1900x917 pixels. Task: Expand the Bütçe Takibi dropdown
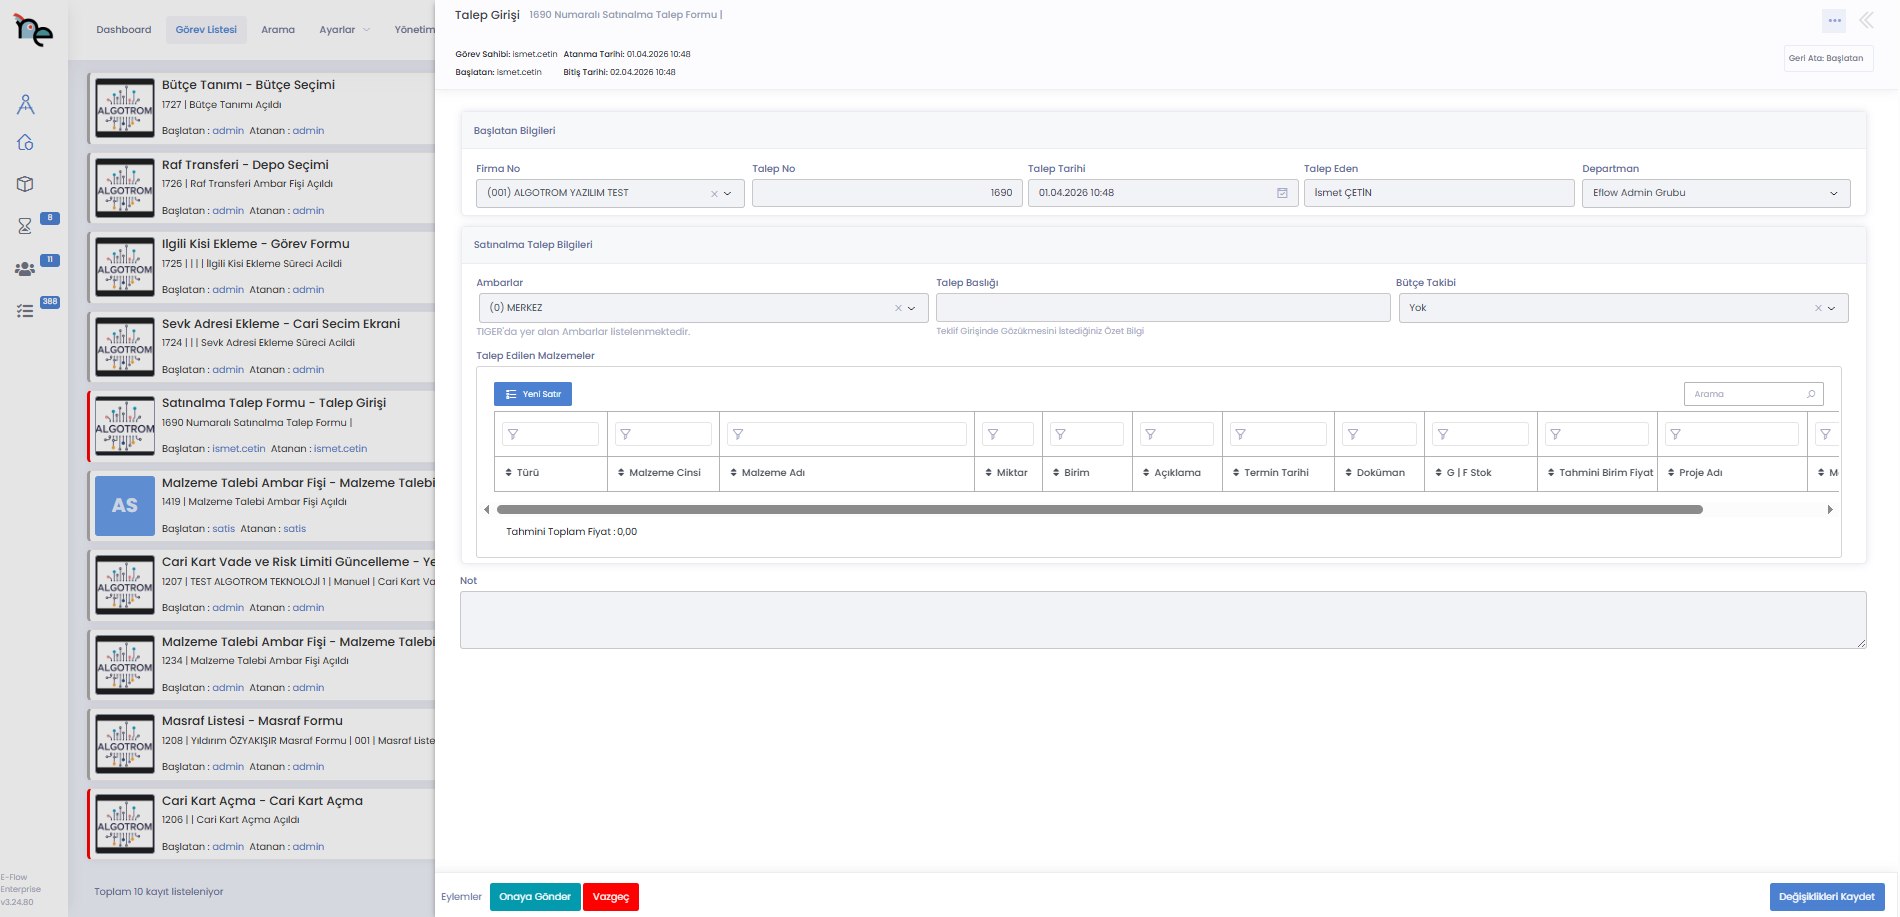pyautogui.click(x=1832, y=308)
